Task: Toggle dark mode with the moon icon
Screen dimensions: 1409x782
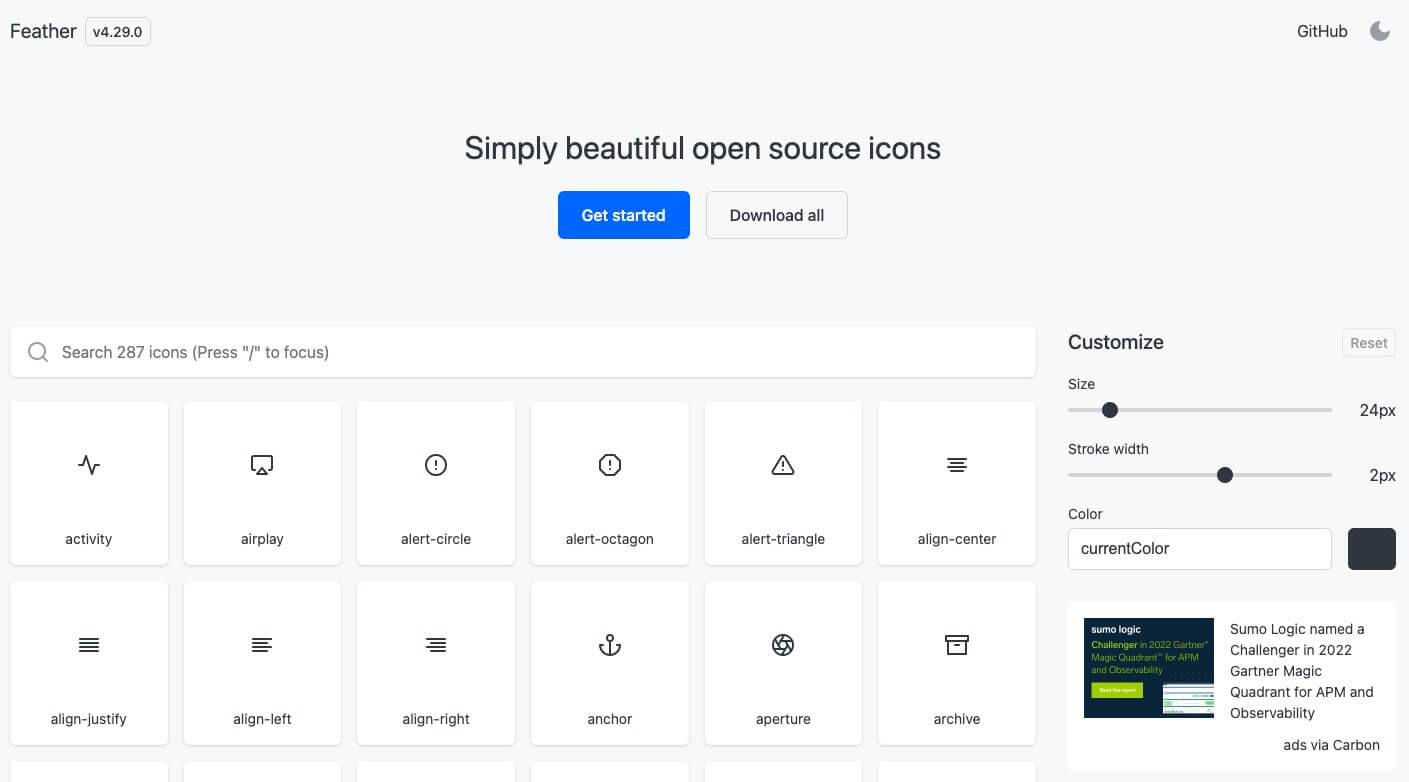Action: (x=1380, y=31)
